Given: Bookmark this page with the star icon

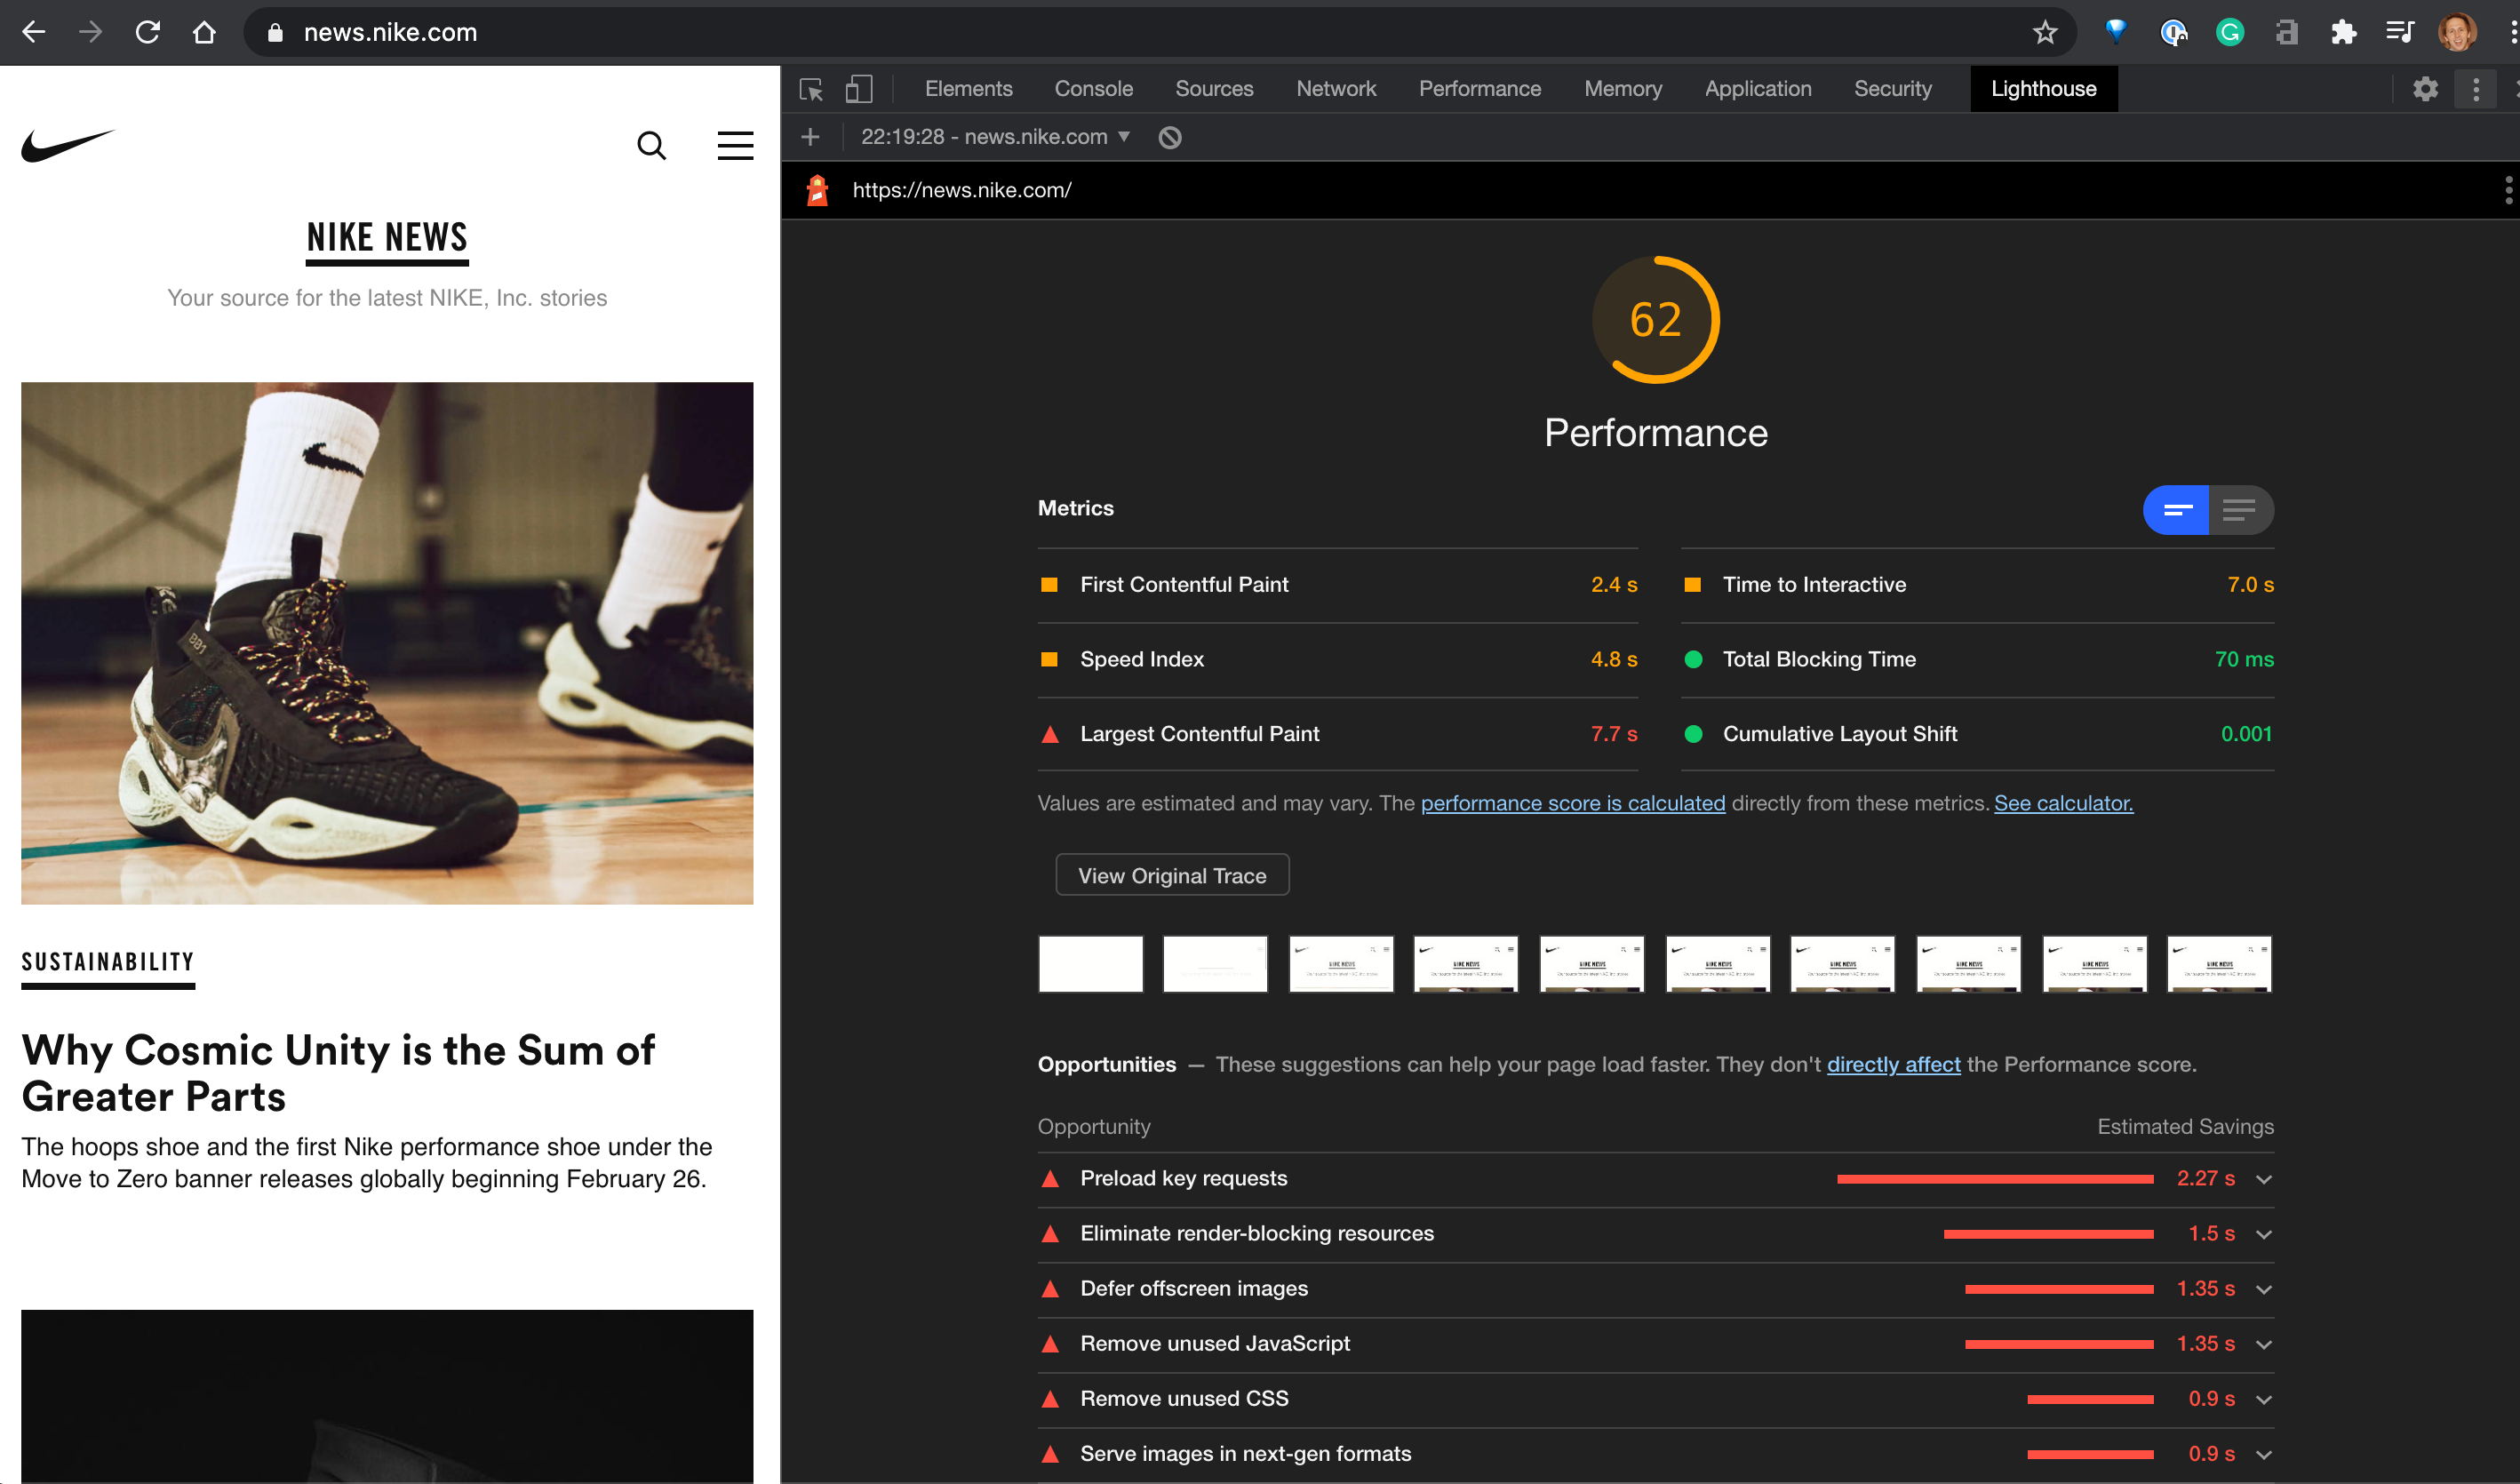Looking at the screenshot, I should point(2045,32).
